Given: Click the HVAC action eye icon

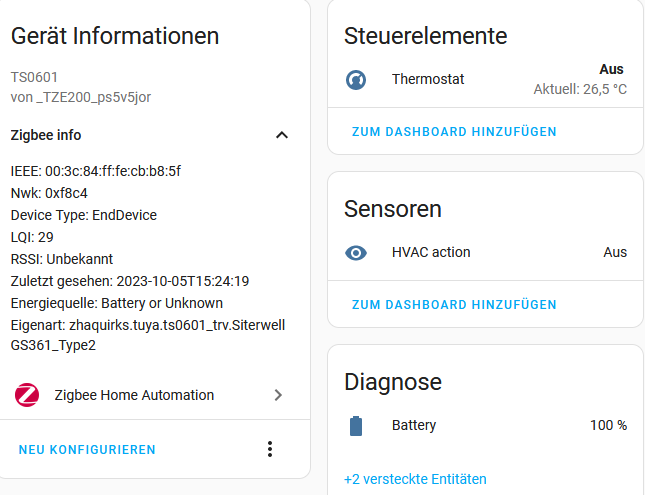Looking at the screenshot, I should coord(356,253).
